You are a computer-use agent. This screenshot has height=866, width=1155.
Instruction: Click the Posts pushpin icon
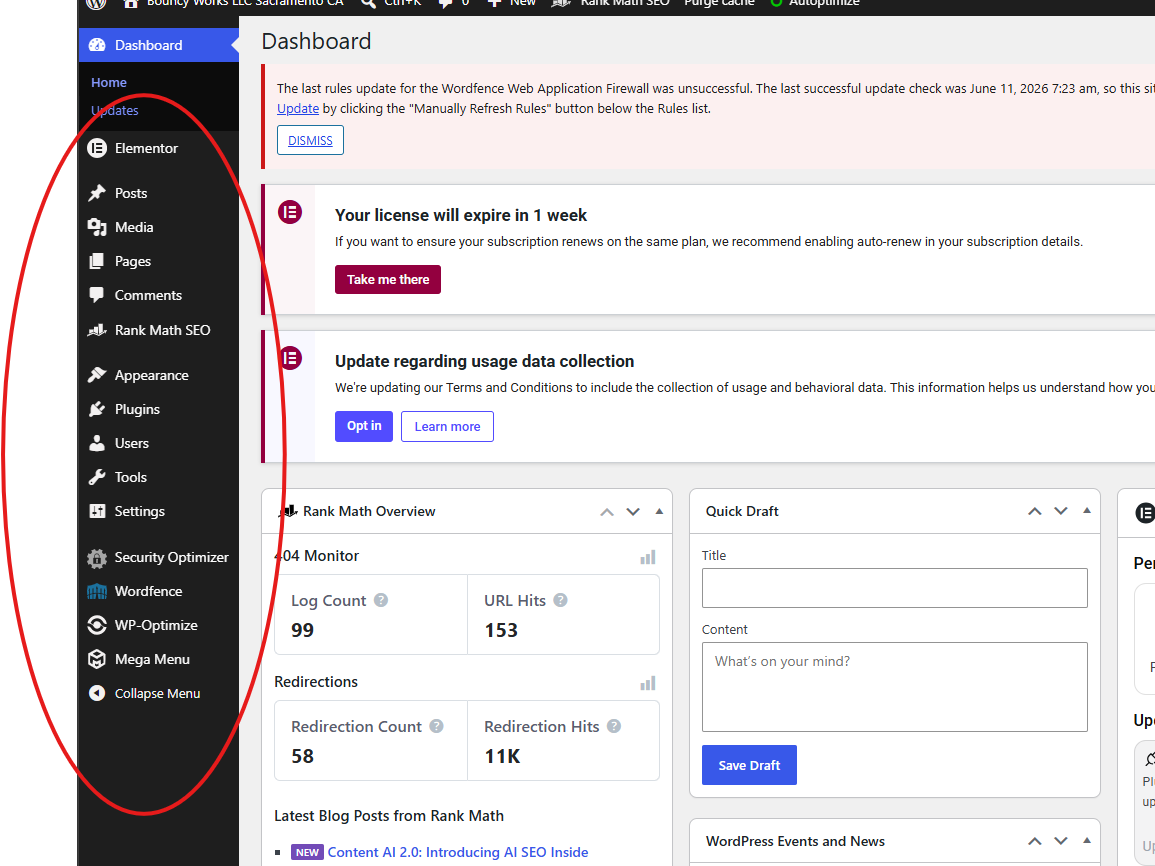[x=97, y=193]
